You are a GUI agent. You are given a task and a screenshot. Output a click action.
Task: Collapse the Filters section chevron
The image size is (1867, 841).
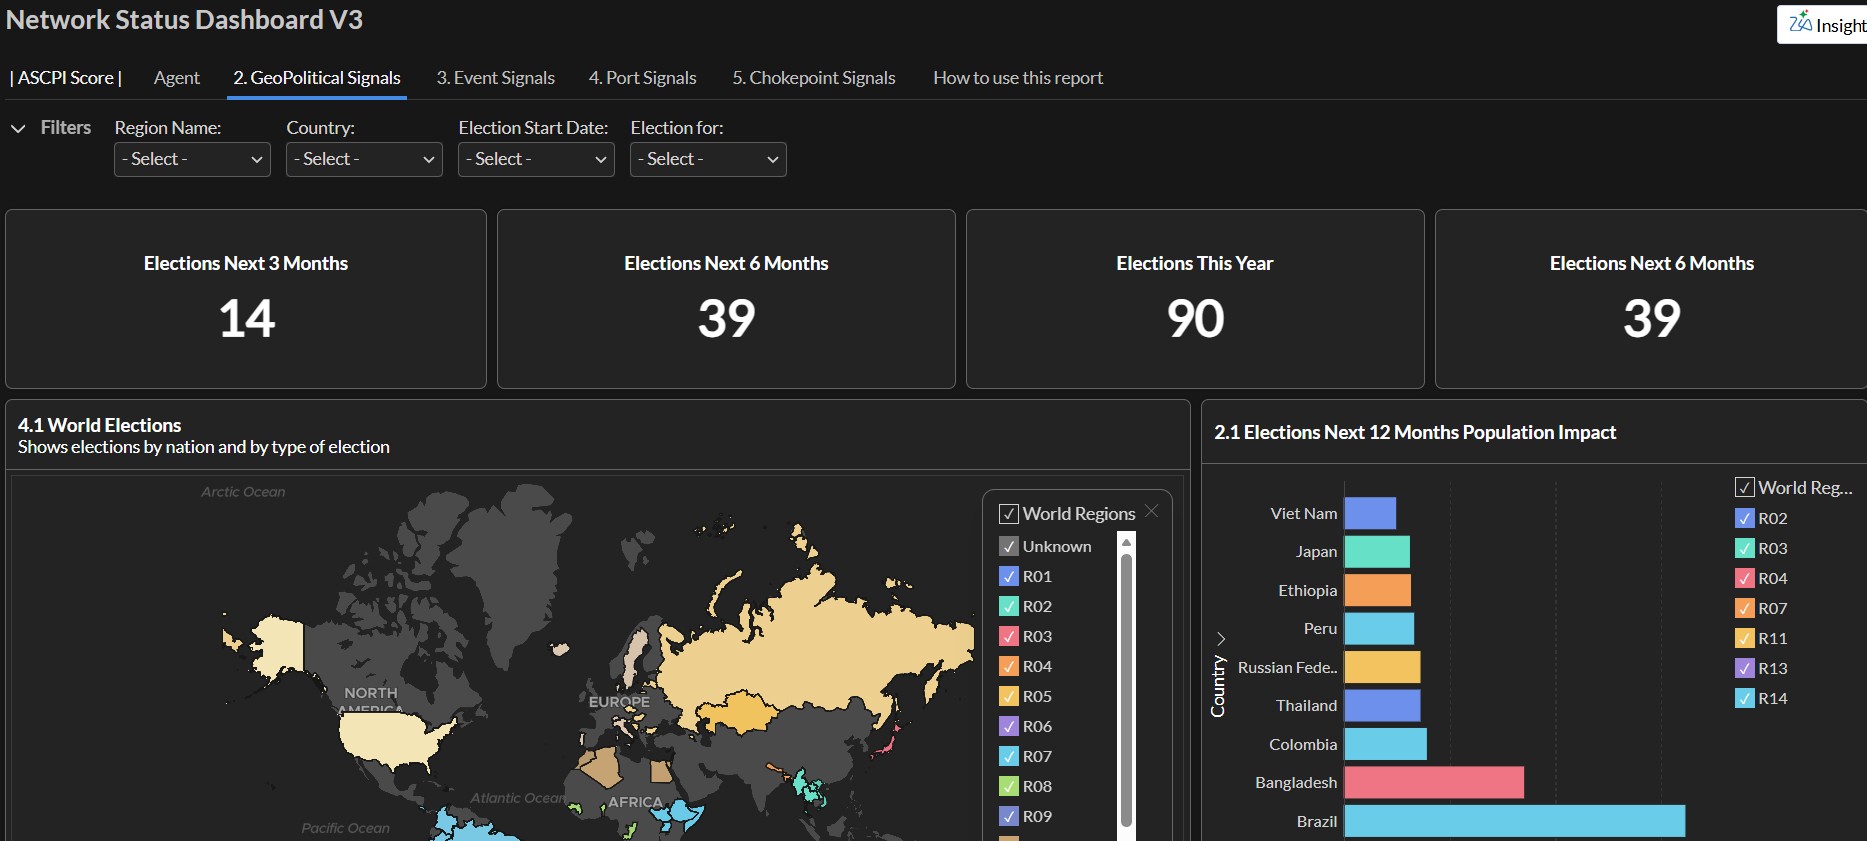click(18, 128)
